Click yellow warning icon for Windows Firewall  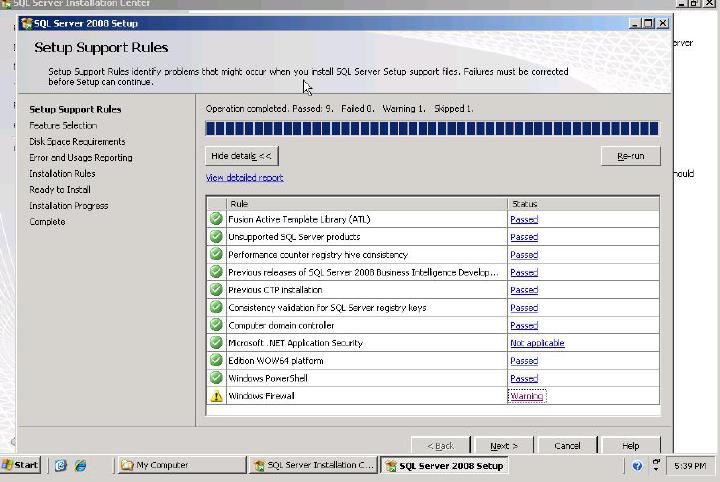coord(216,396)
